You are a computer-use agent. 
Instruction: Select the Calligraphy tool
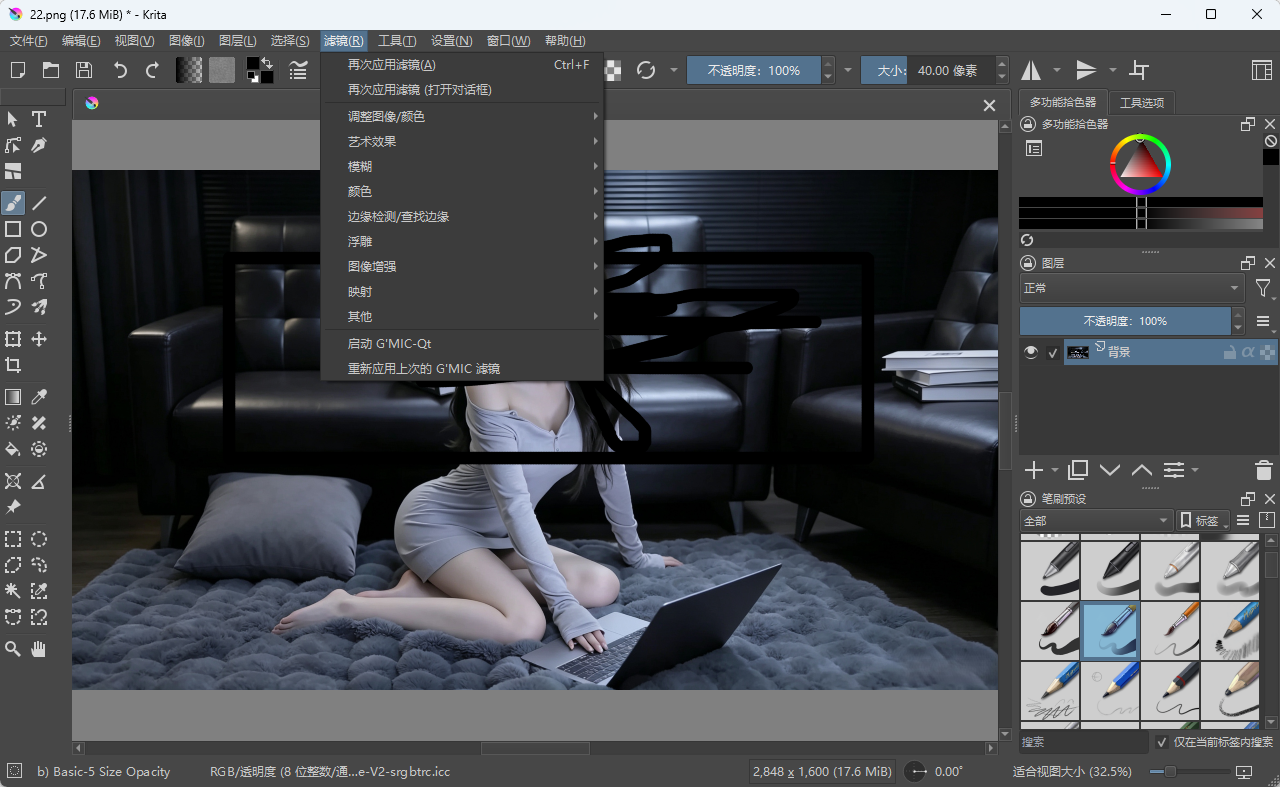pos(39,145)
